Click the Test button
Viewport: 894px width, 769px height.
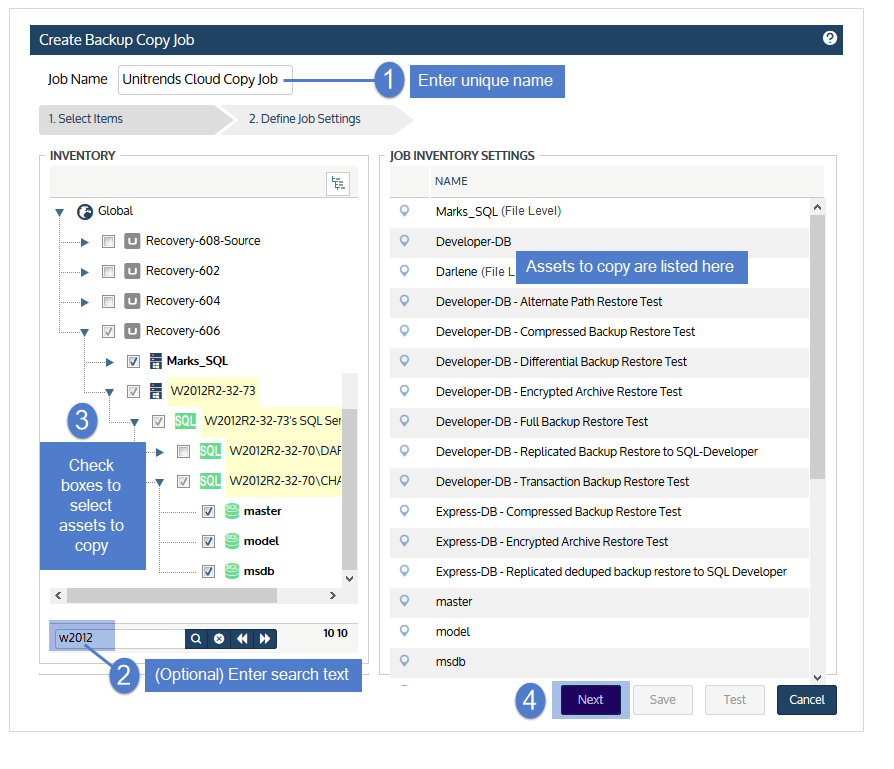click(734, 699)
